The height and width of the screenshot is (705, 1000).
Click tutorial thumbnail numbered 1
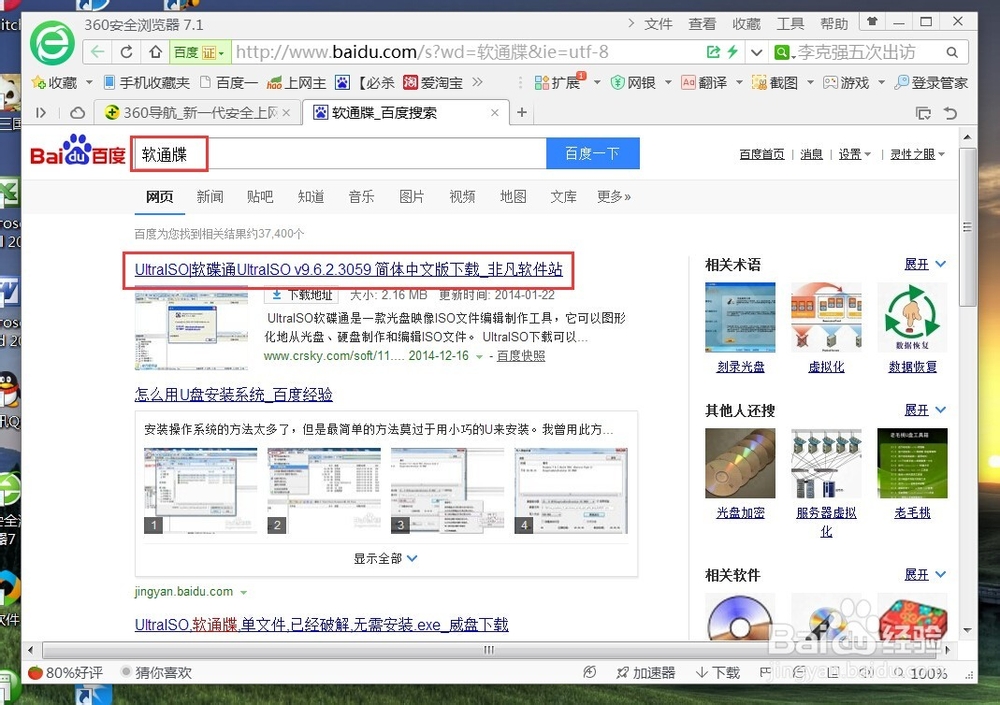(200, 490)
